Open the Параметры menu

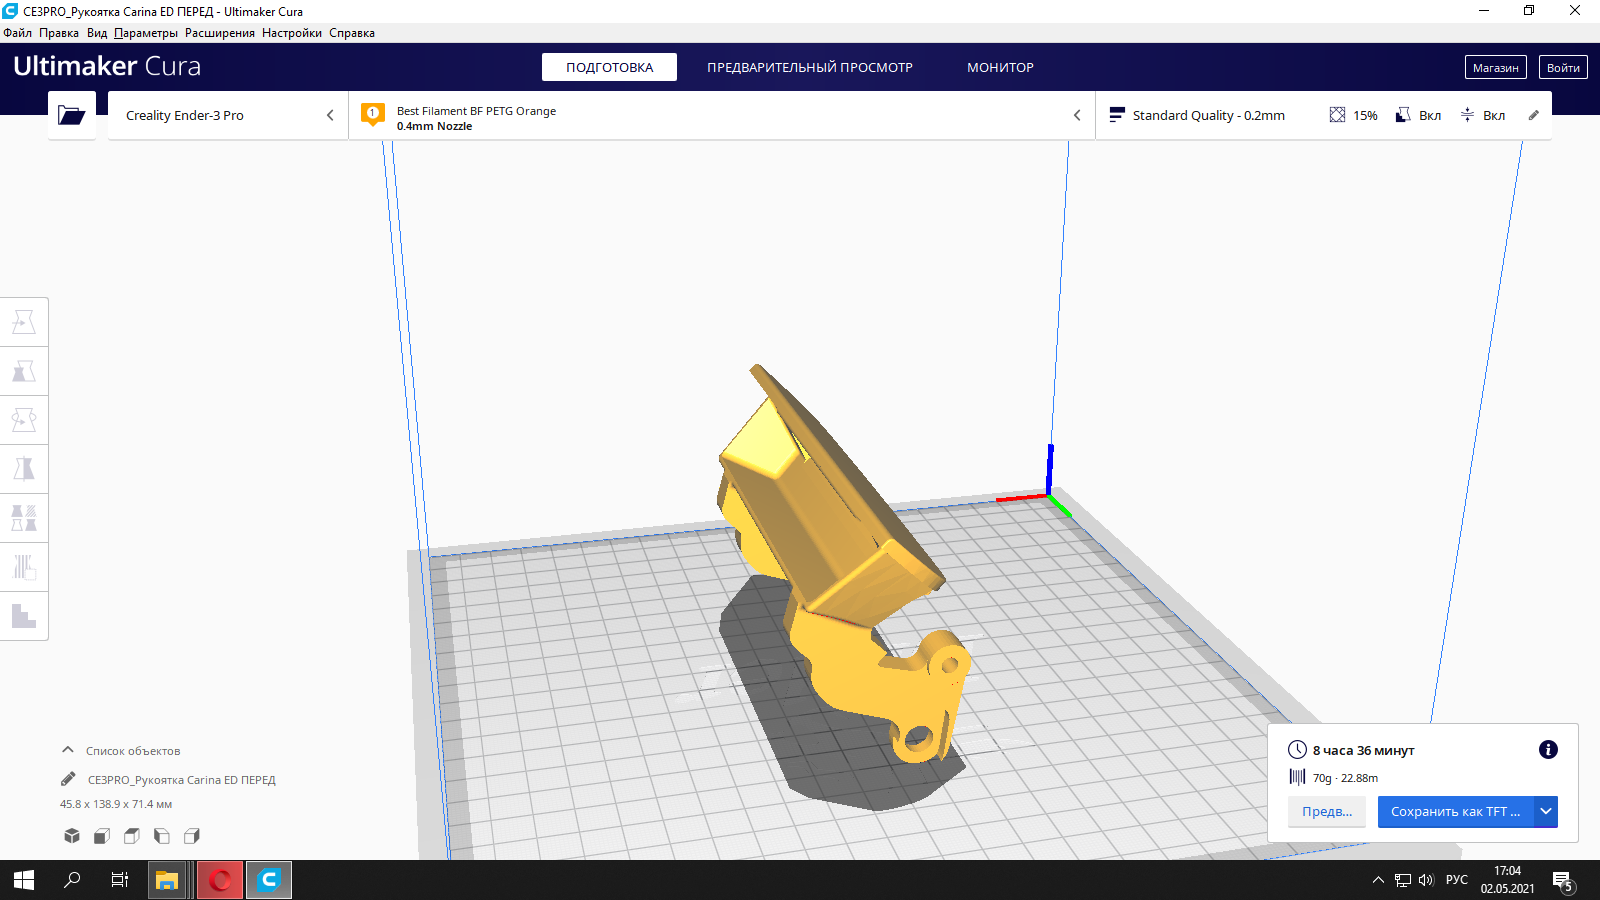(x=146, y=33)
